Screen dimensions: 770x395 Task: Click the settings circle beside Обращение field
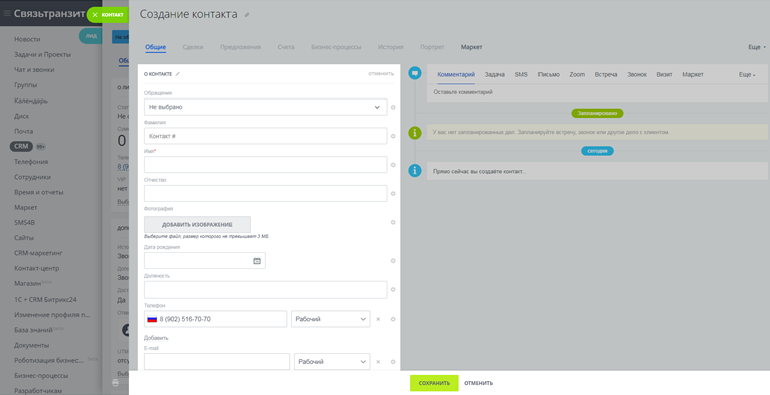(393, 108)
